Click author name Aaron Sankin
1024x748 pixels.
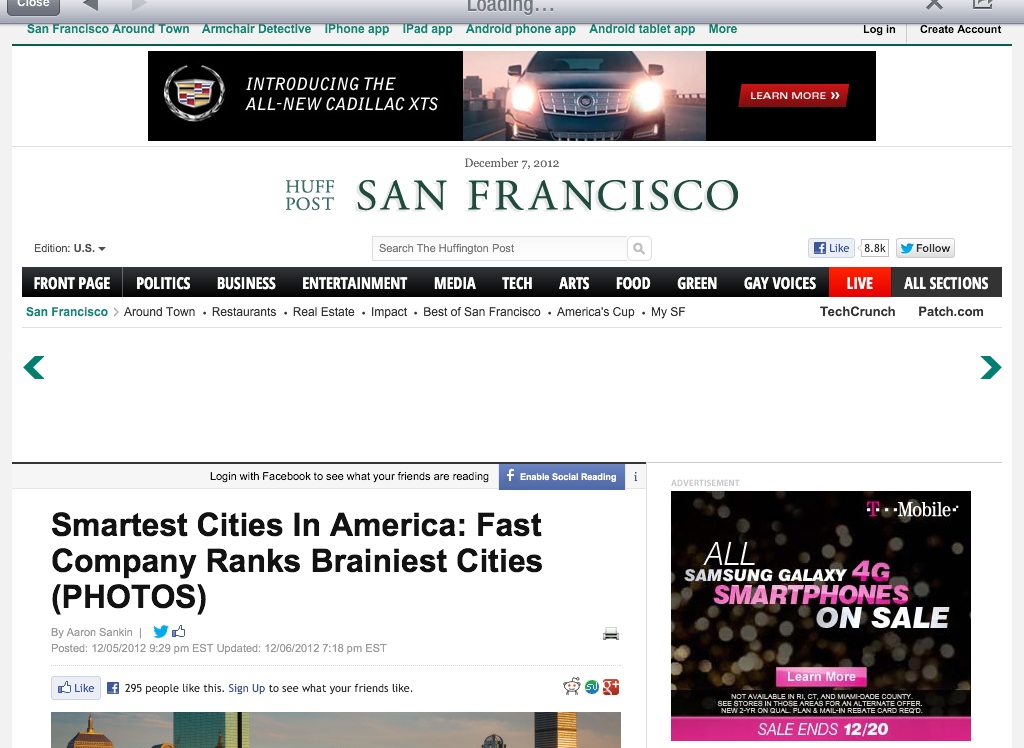click(99, 632)
